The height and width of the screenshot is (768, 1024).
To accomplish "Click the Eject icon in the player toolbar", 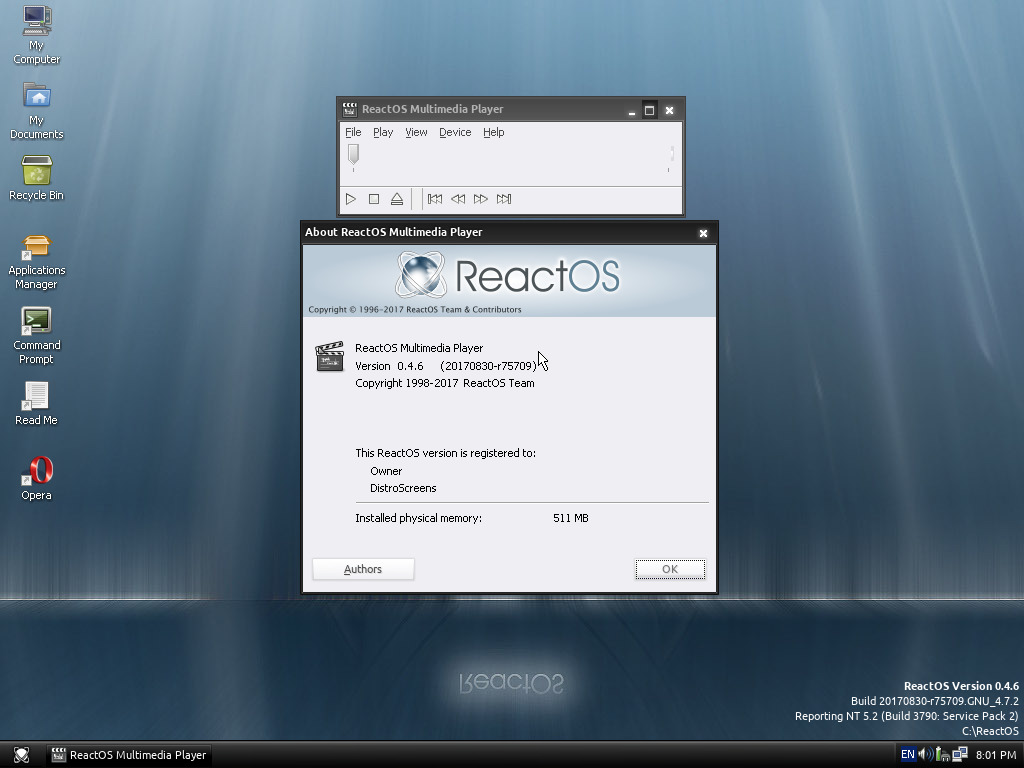I will [396, 199].
